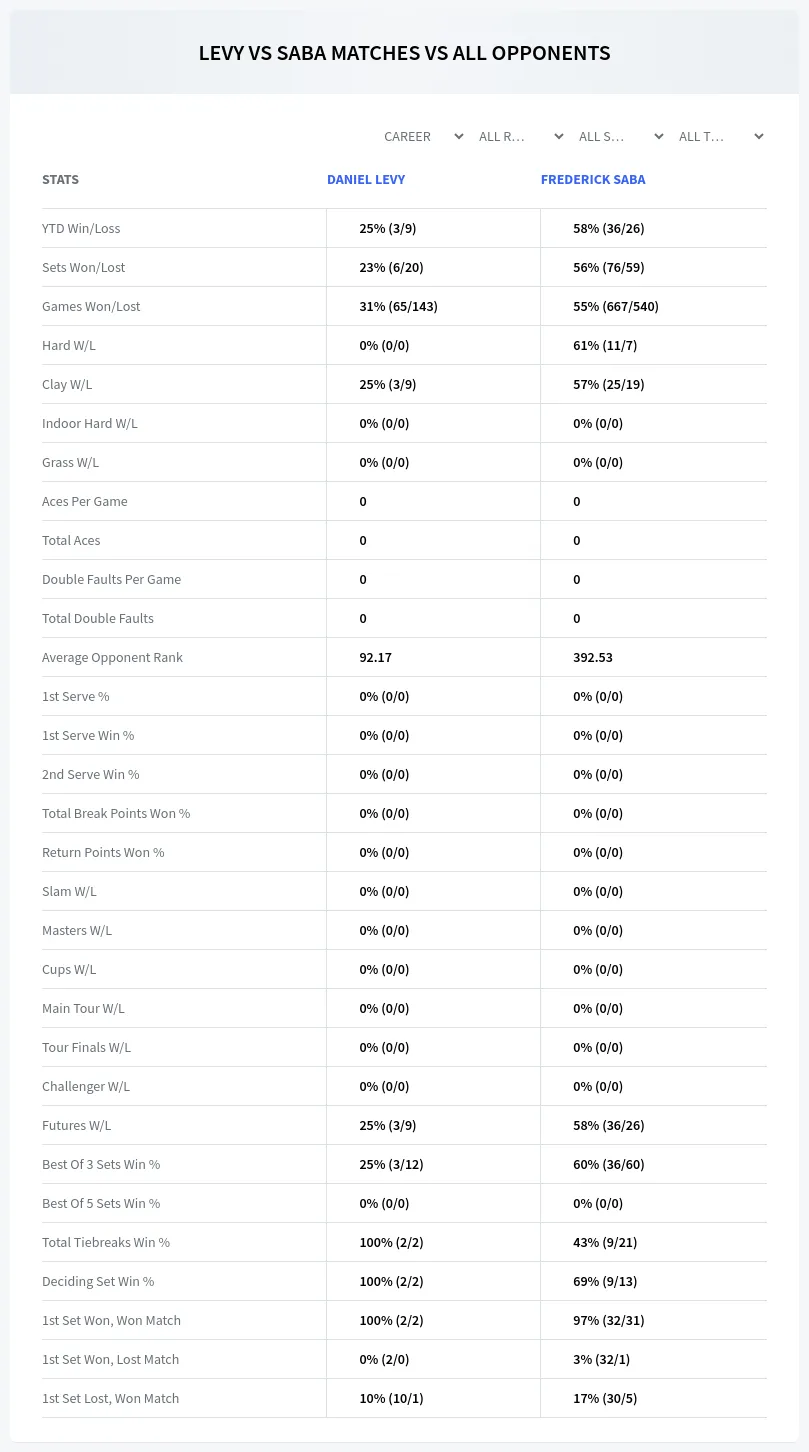809x1452 pixels.
Task: Open the ALL R… rounds dropdown
Action: (521, 136)
